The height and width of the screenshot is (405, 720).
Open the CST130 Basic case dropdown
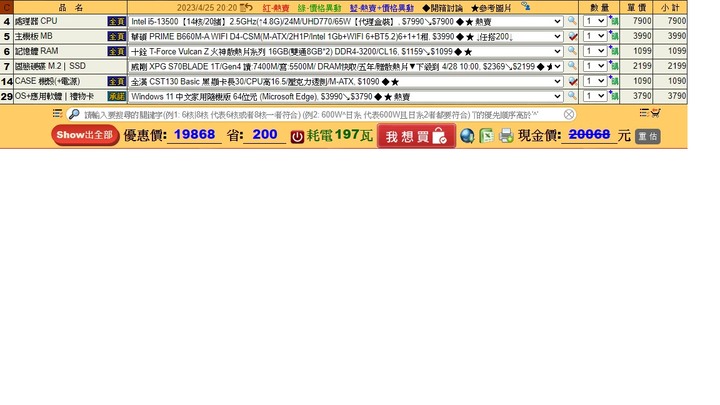point(346,82)
